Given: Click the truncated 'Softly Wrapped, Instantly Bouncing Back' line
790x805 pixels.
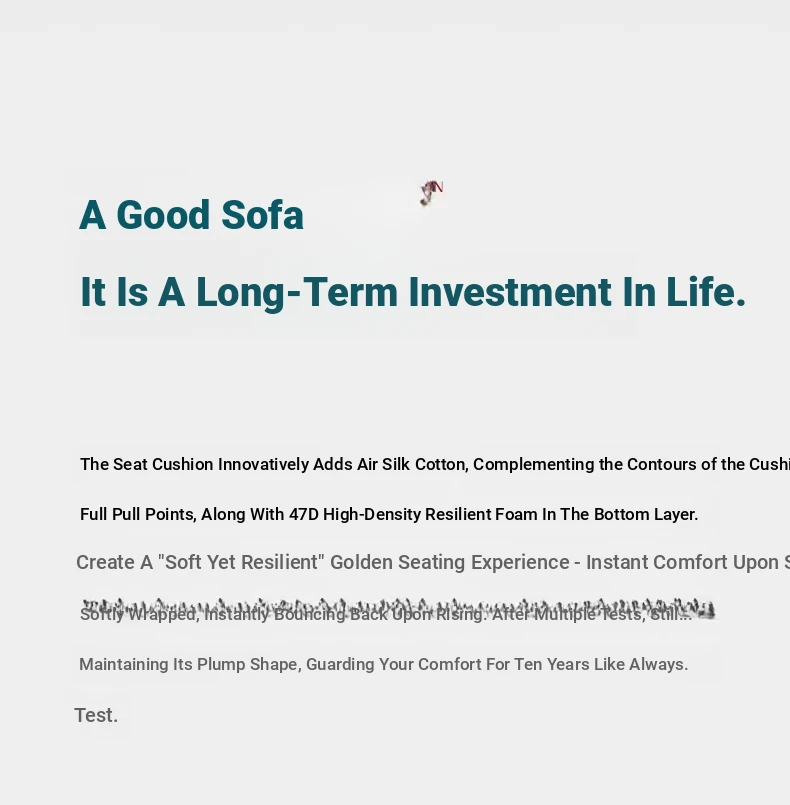Looking at the screenshot, I should pyautogui.click(x=386, y=614).
